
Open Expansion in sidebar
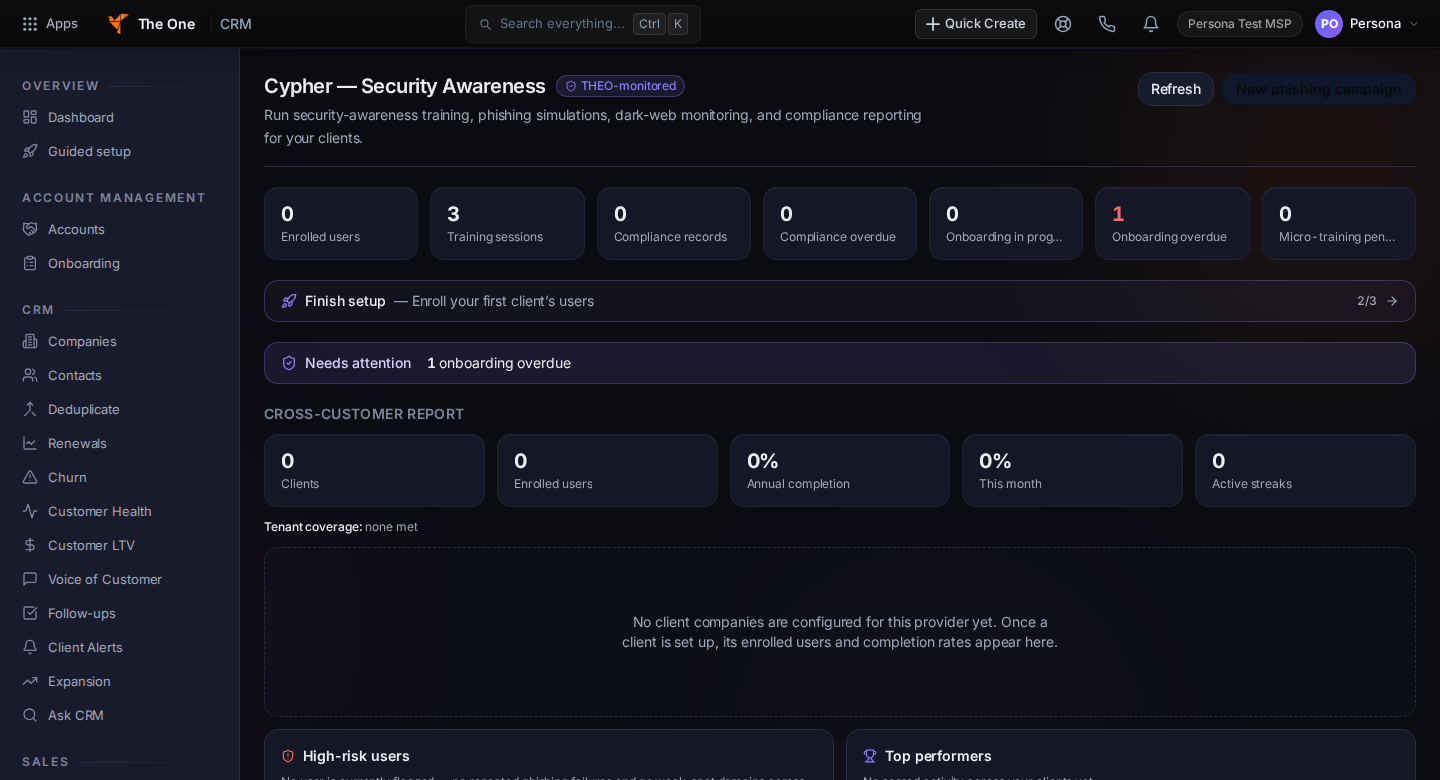[x=79, y=681]
